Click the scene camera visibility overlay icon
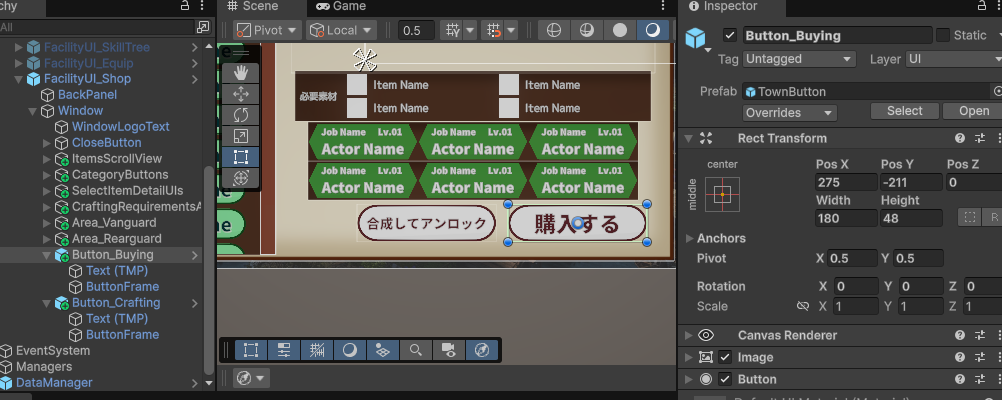This screenshot has width=1002, height=400. point(448,350)
